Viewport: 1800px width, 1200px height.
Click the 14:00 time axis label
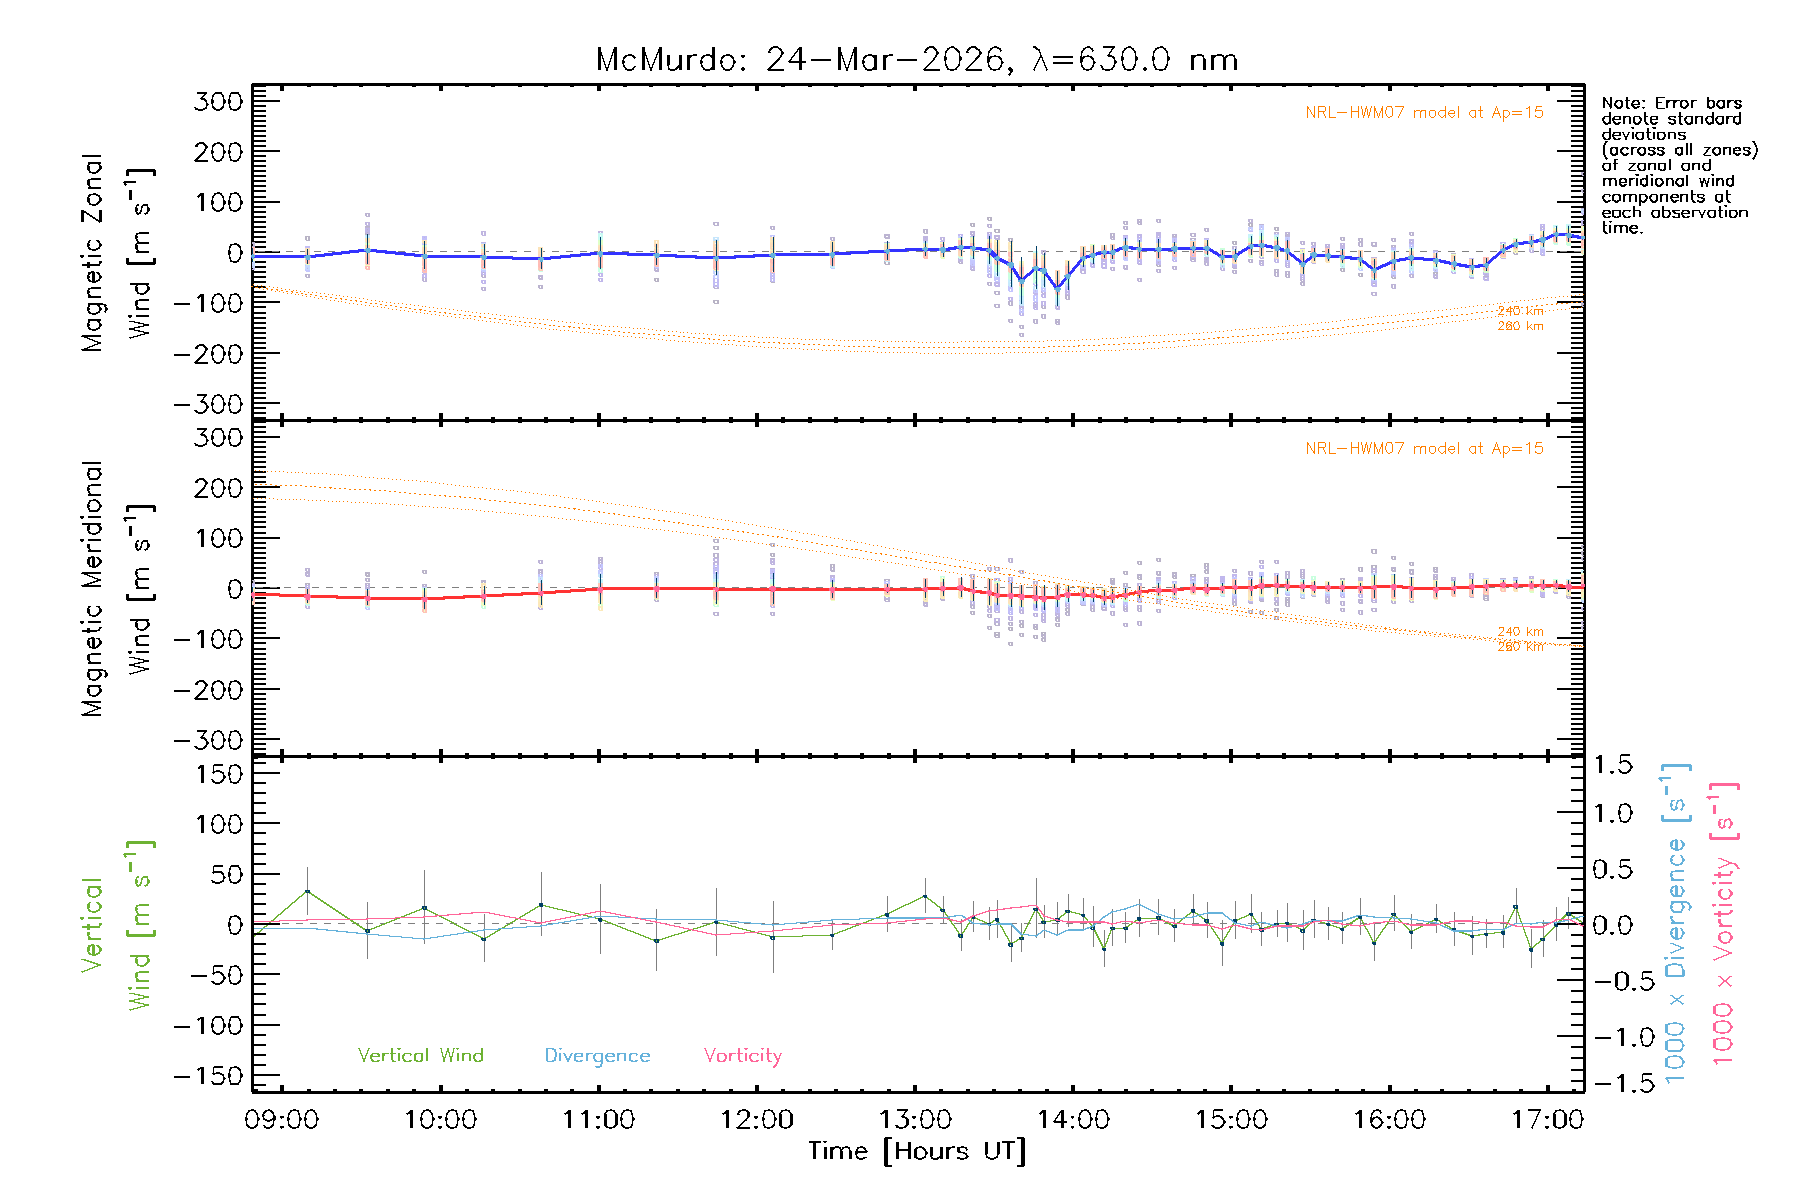coord(1073,1120)
